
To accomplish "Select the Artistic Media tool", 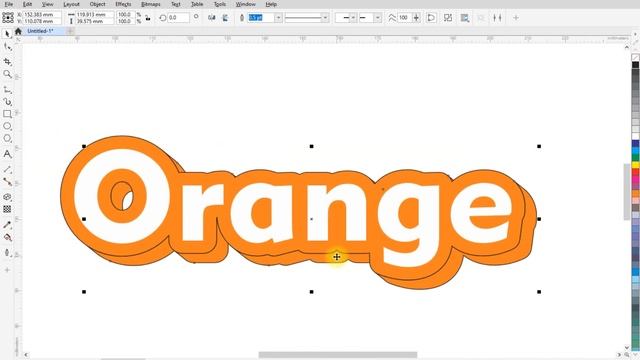I will point(7,102).
